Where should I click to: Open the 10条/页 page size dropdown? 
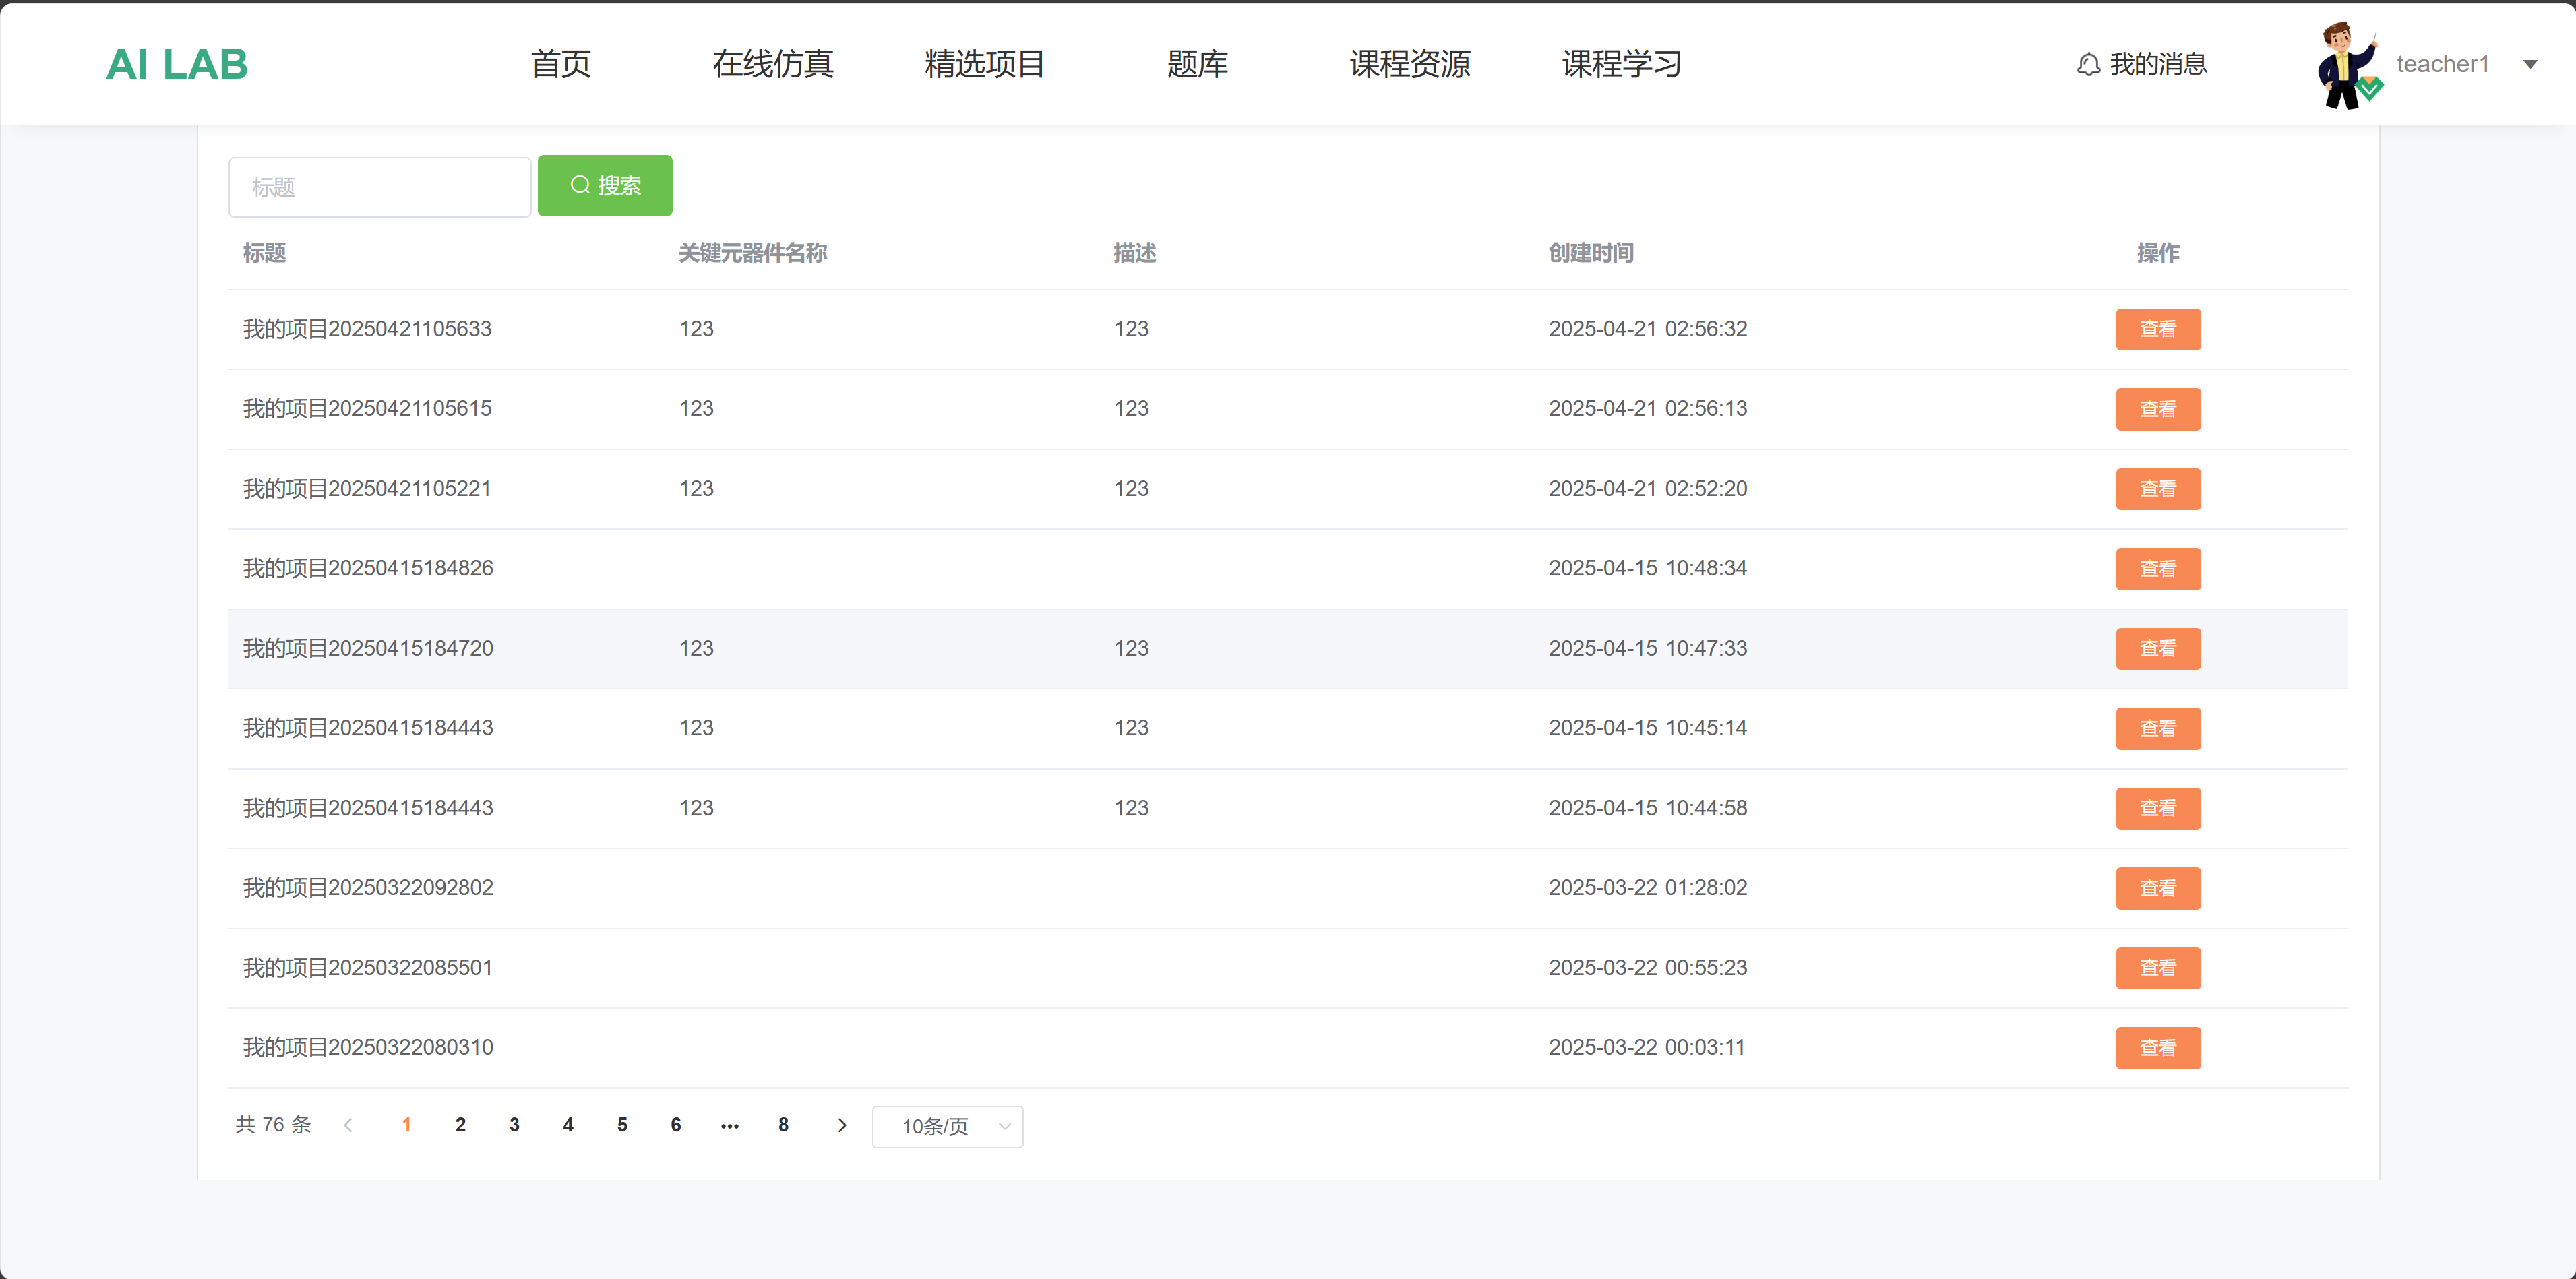(947, 1126)
